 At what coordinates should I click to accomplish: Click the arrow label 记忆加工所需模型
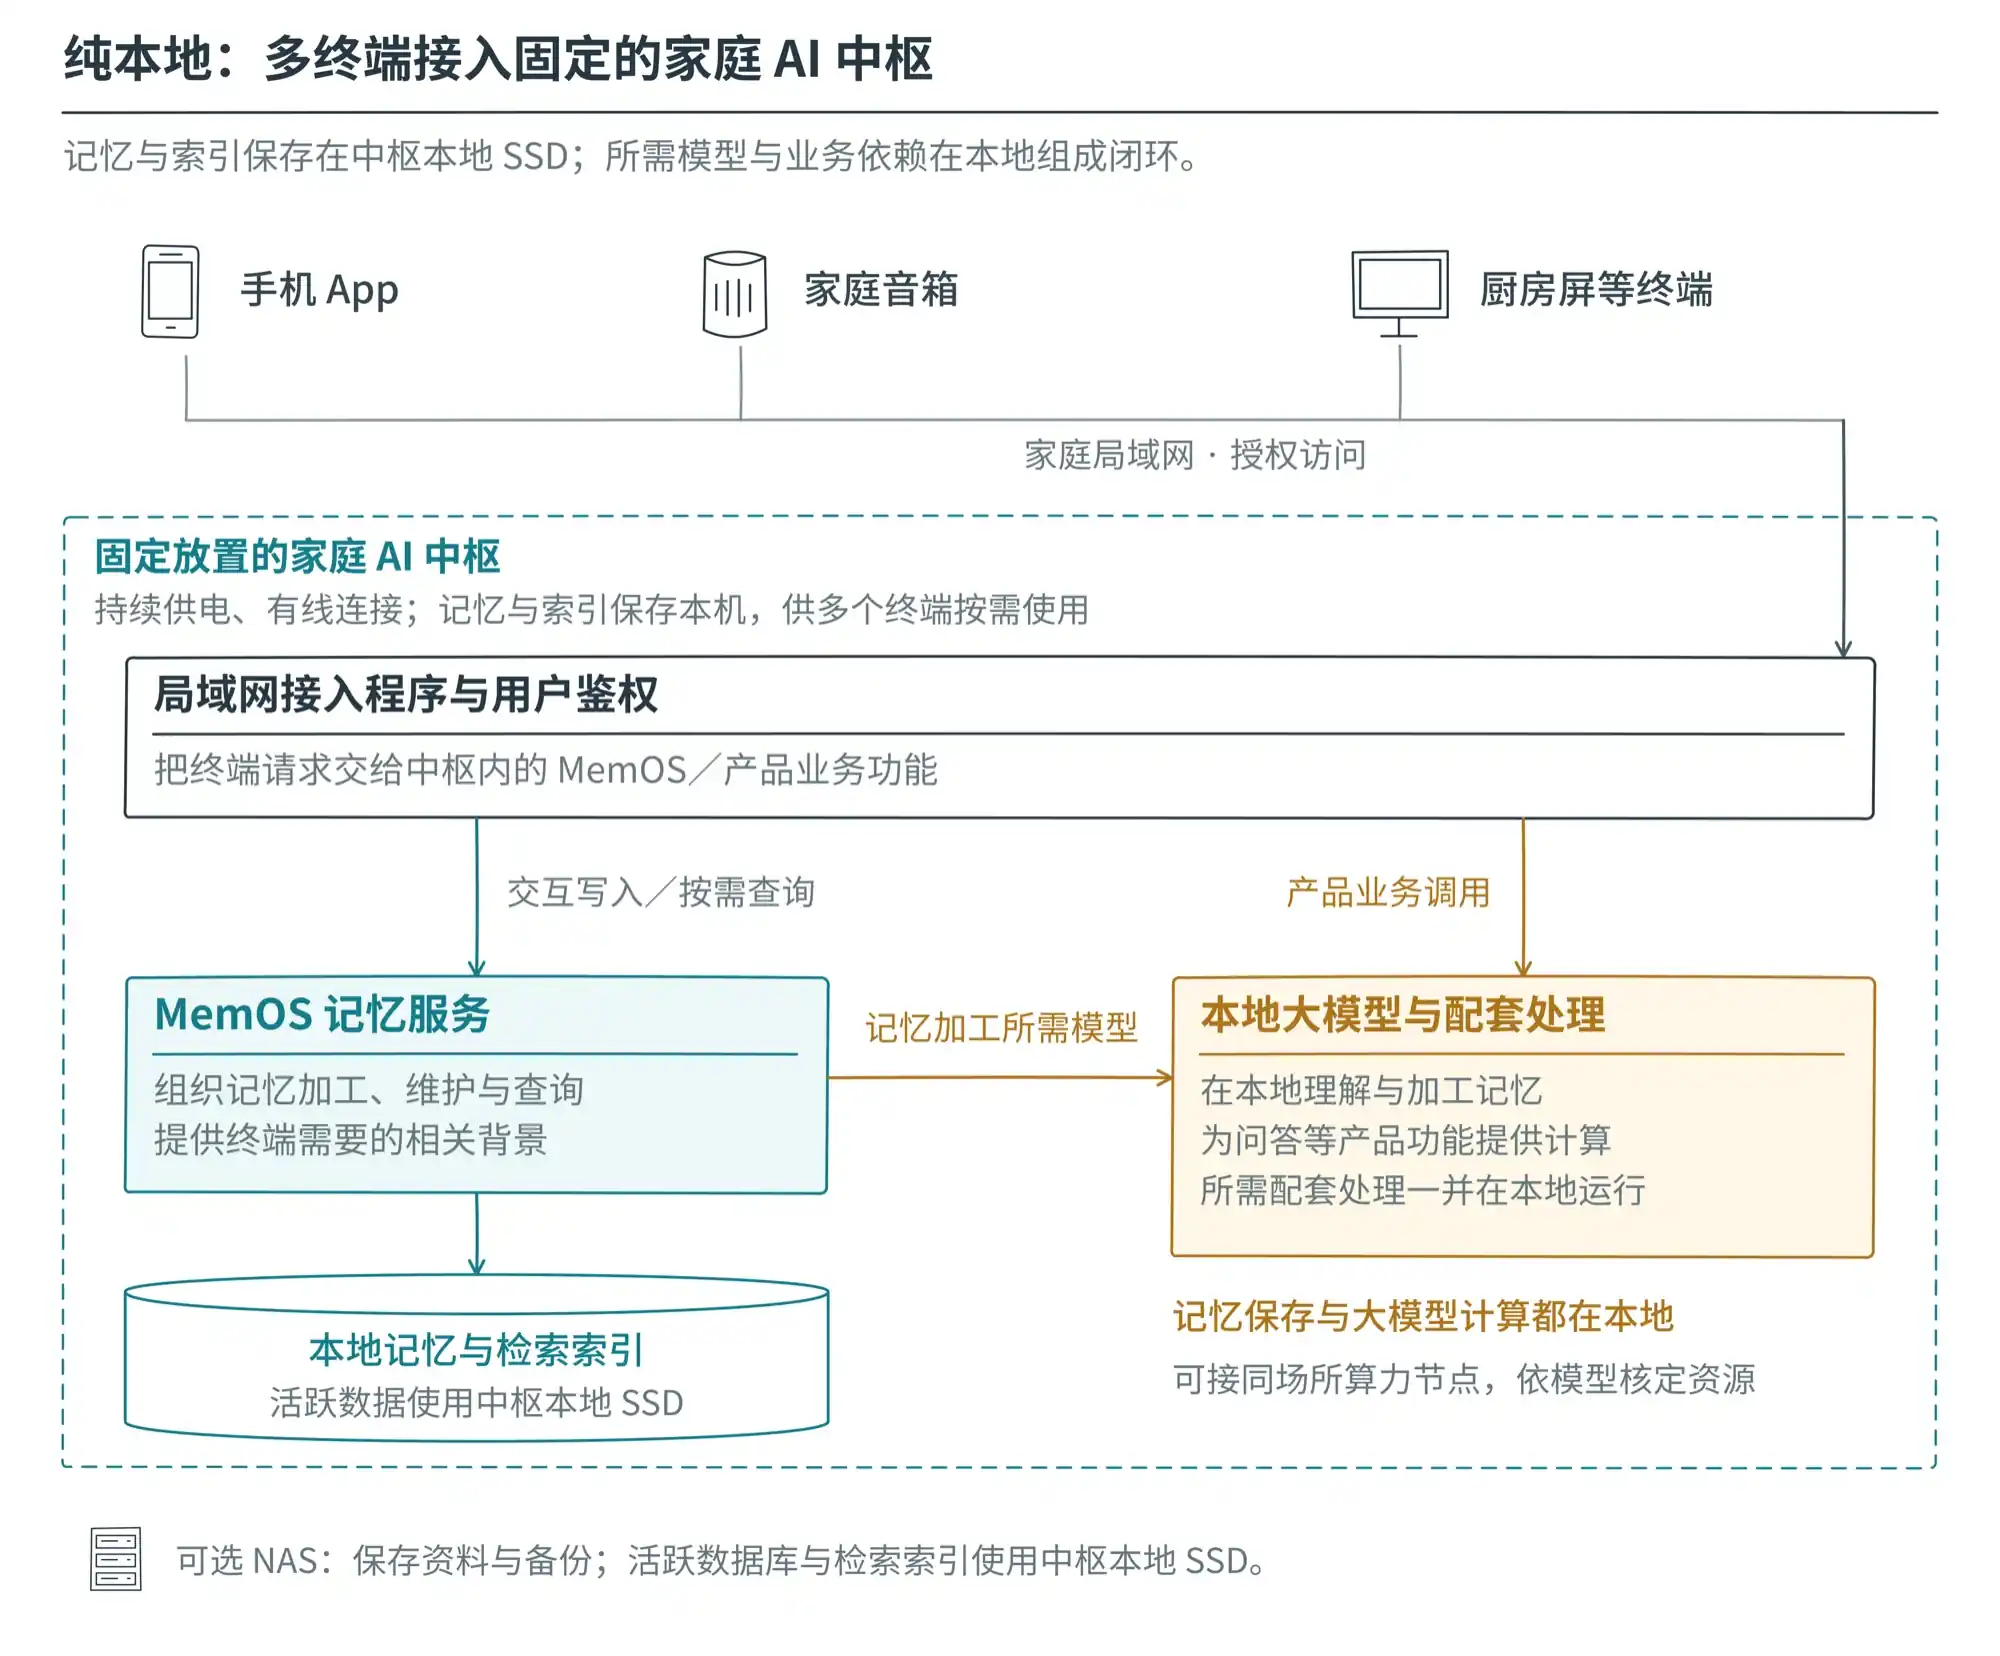1001,1028
